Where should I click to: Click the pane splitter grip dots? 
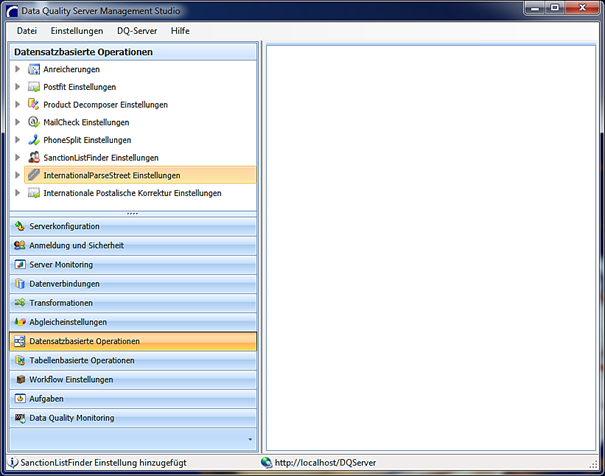click(x=132, y=213)
